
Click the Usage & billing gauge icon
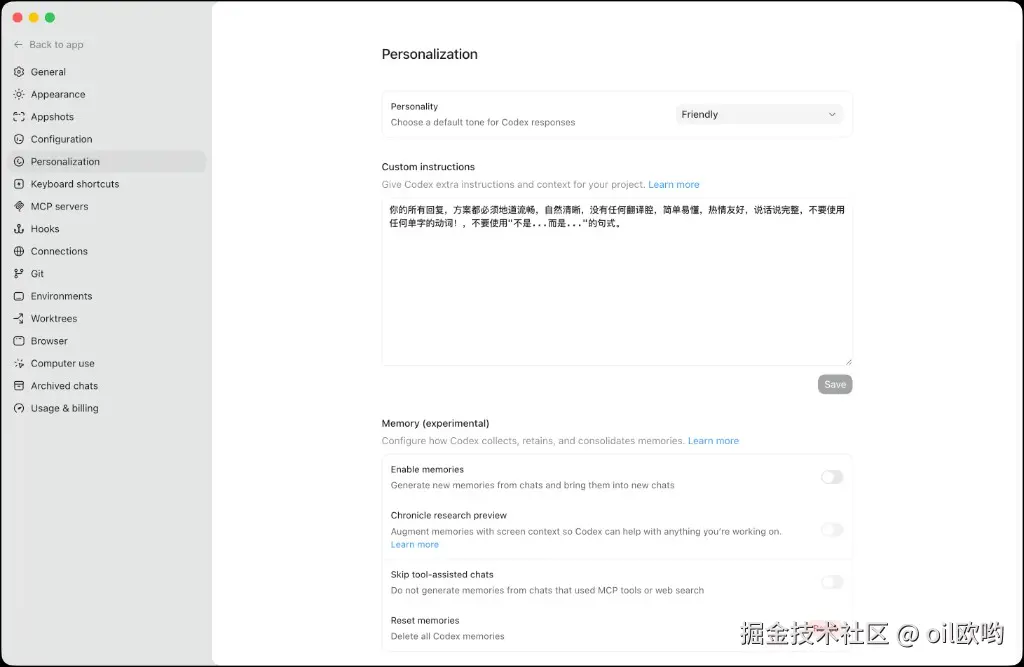click(x=19, y=408)
